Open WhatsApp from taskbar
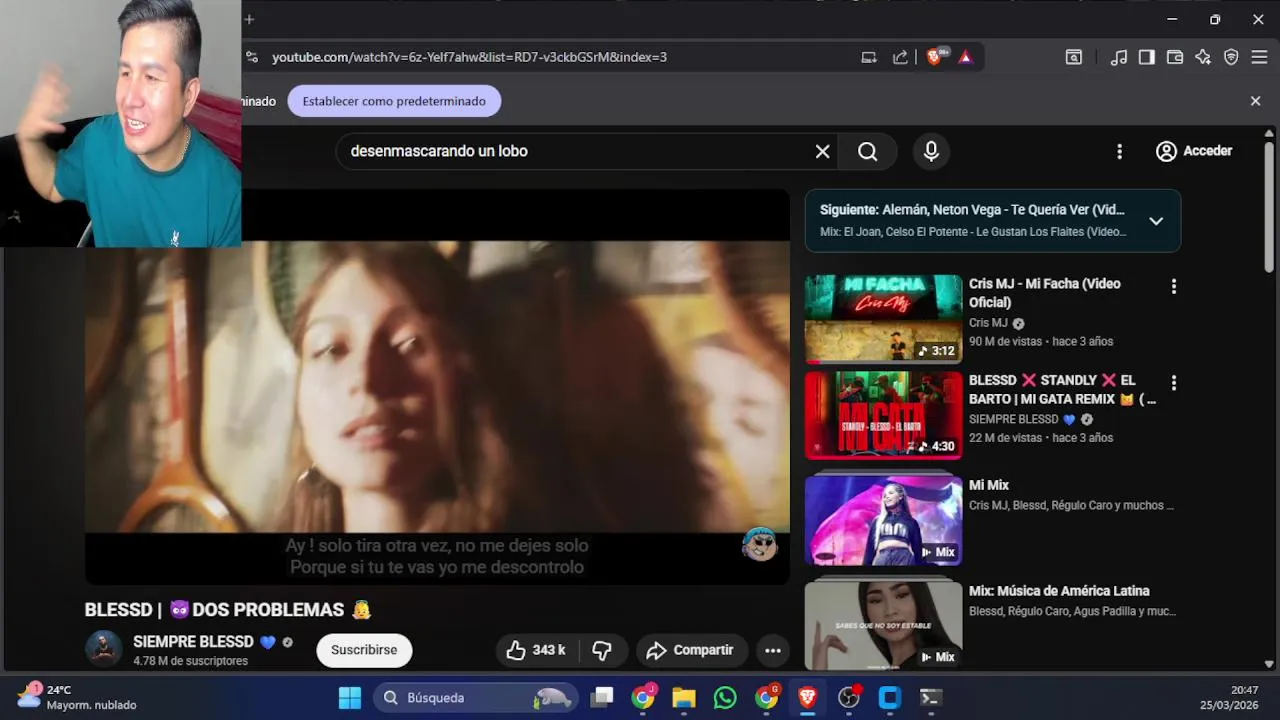1280x720 pixels. [725, 698]
